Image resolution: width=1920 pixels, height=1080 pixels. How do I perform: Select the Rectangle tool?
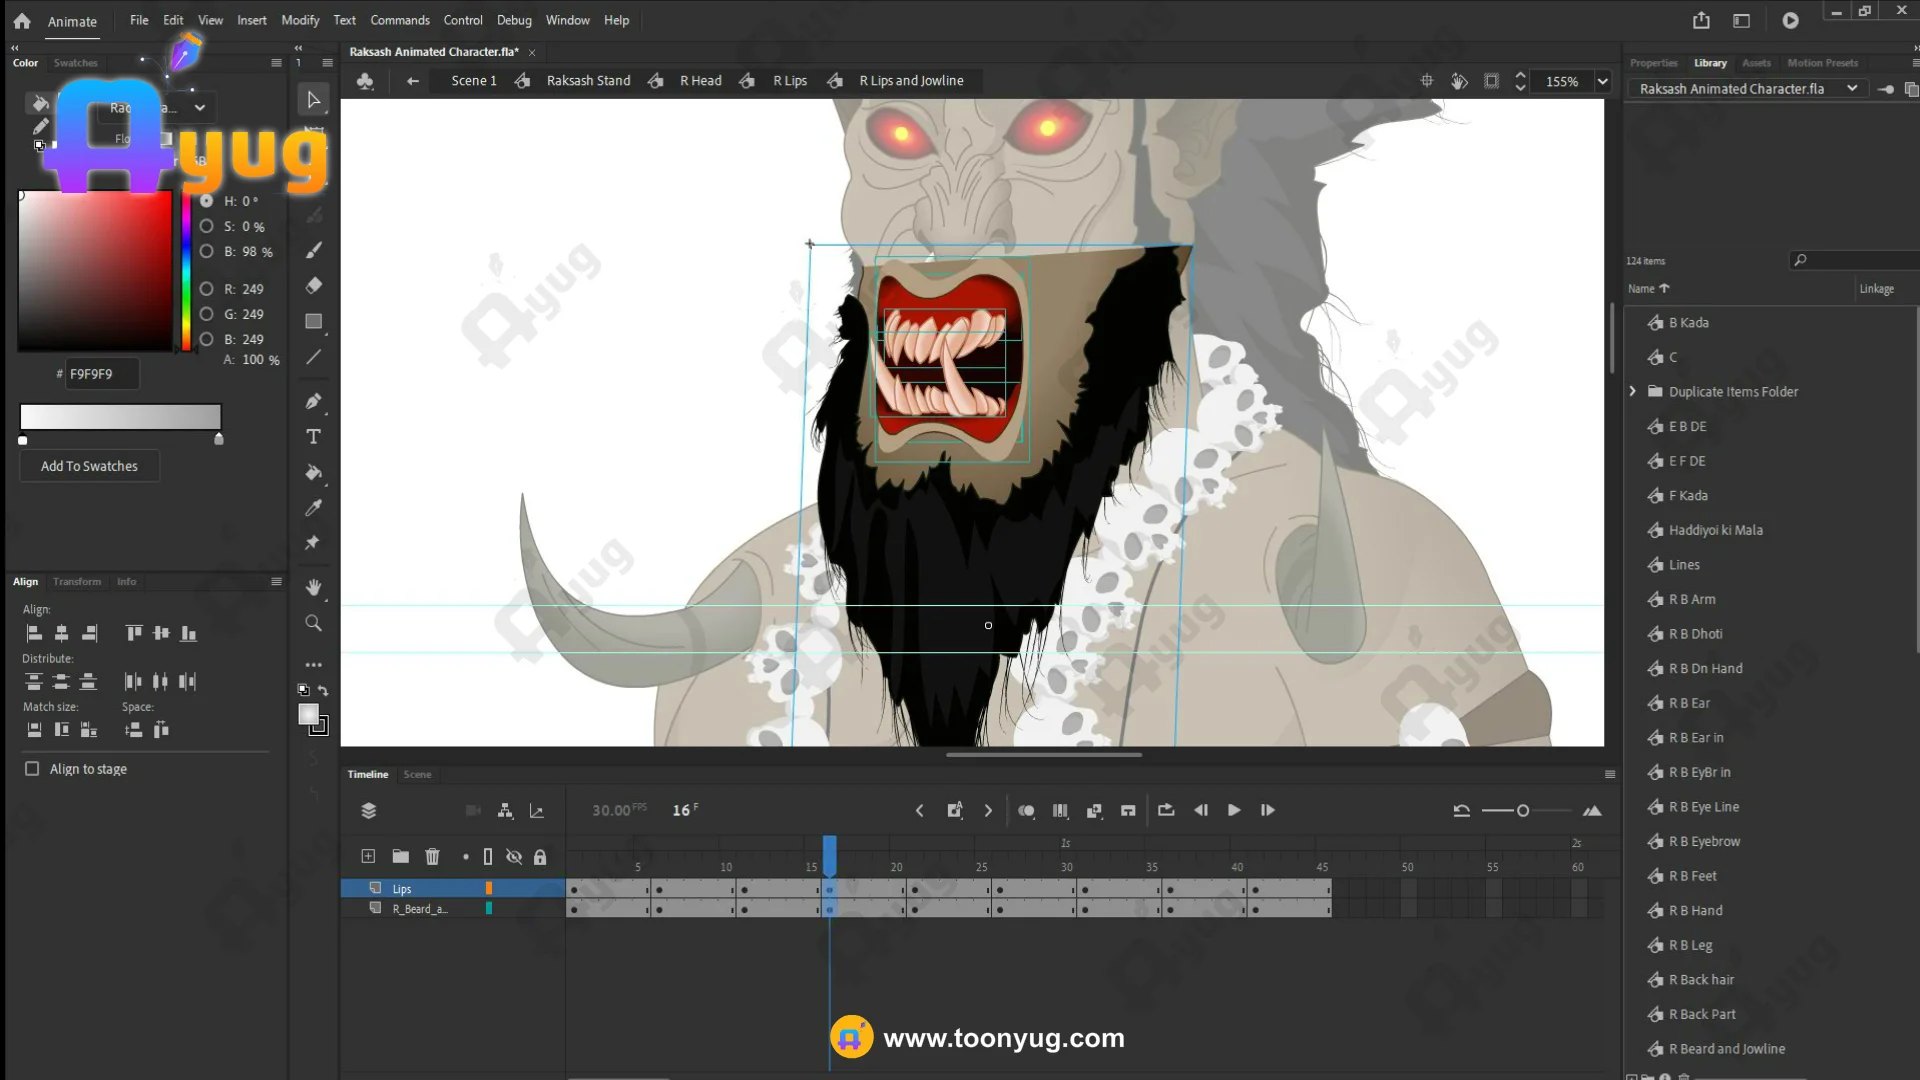click(x=313, y=321)
